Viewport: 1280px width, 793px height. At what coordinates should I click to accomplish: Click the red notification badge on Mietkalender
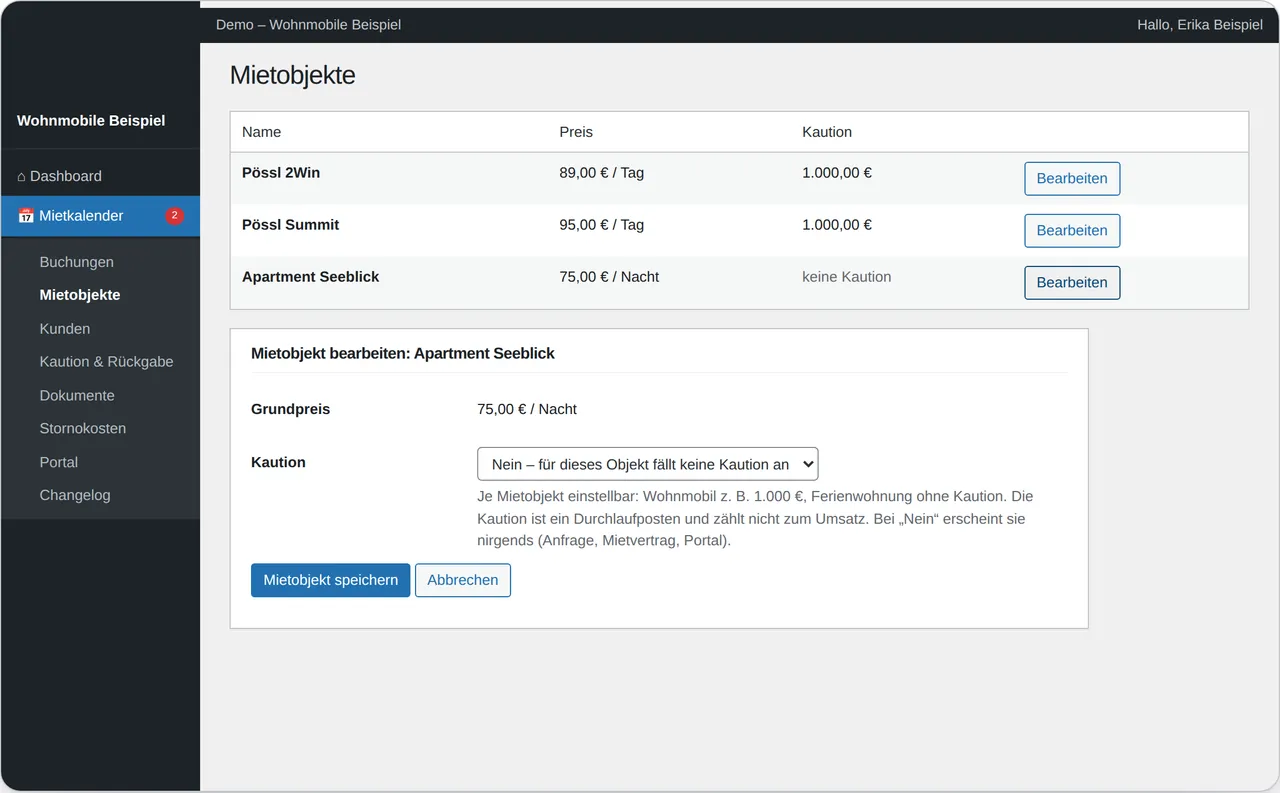pyautogui.click(x=174, y=216)
